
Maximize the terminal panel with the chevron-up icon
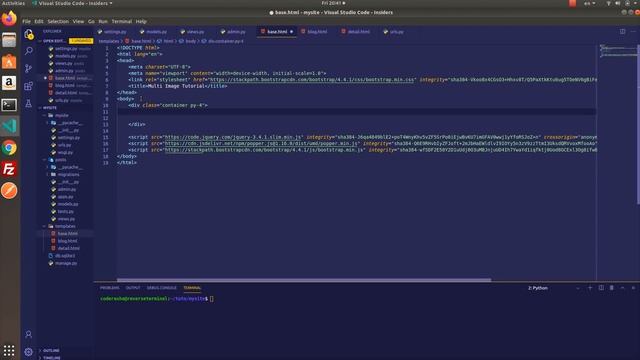coord(622,288)
